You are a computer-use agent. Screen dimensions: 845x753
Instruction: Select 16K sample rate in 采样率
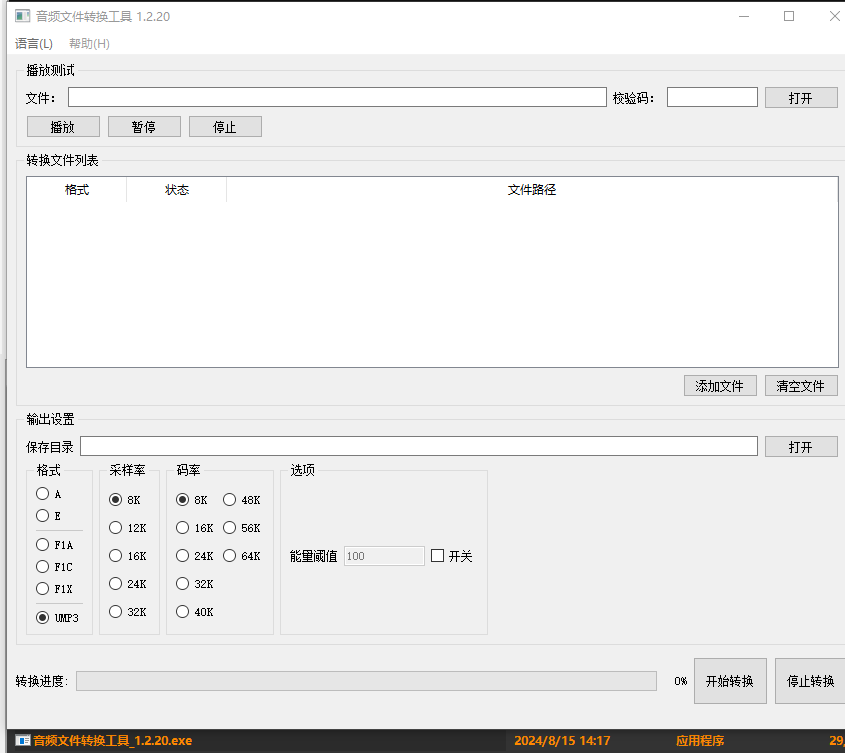click(115, 556)
